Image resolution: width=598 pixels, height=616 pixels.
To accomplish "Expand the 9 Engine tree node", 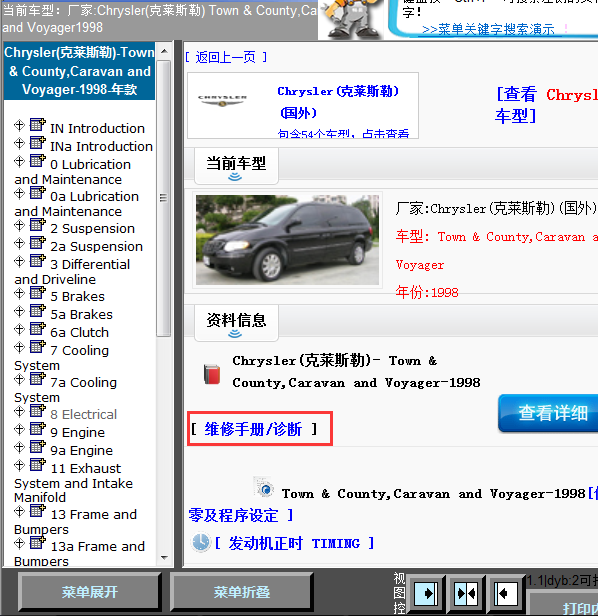I will pos(19,429).
